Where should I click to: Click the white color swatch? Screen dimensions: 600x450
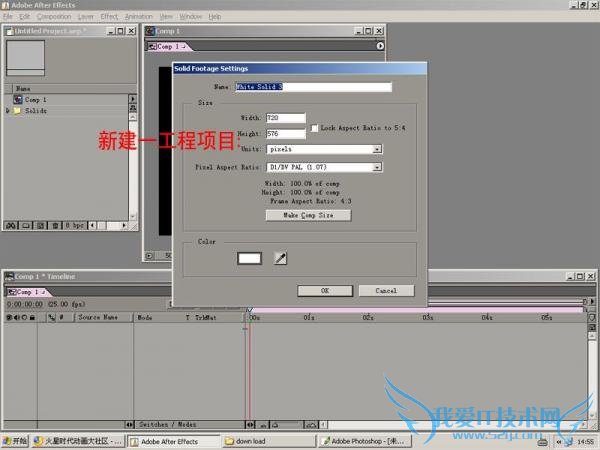(x=249, y=258)
